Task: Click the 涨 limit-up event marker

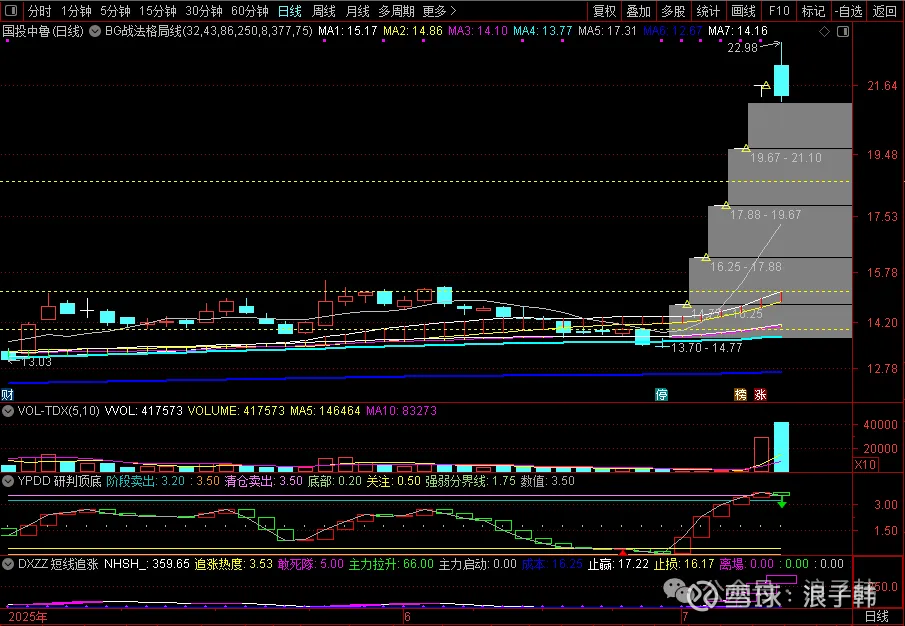Action: 761,395
